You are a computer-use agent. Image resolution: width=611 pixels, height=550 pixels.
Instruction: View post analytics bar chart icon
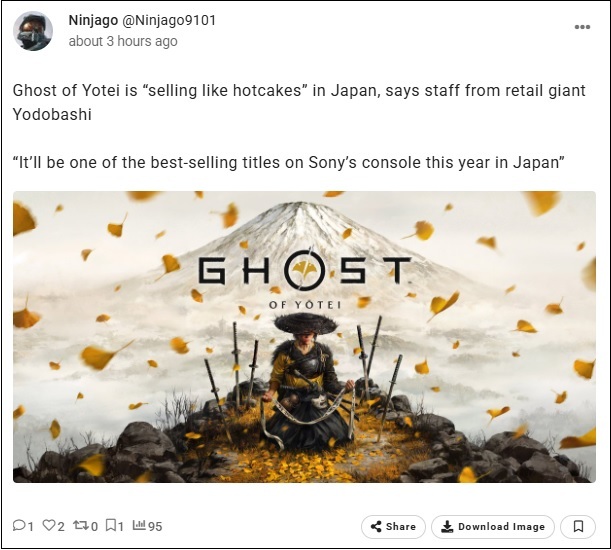139,525
